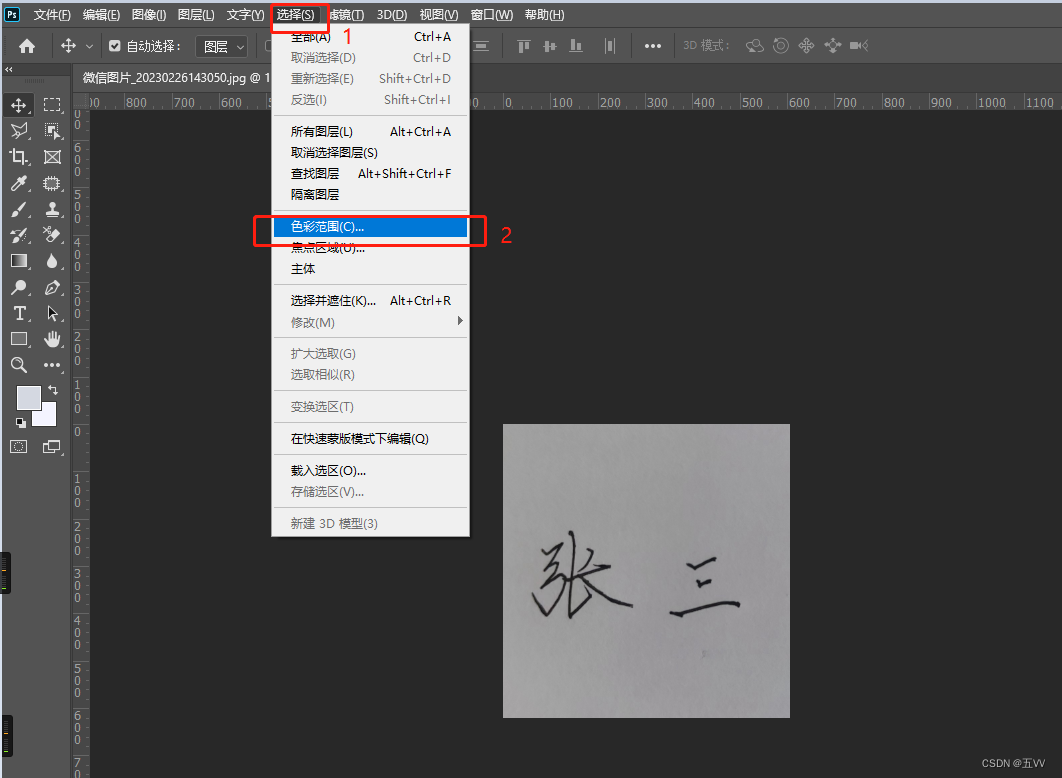Image resolution: width=1062 pixels, height=778 pixels.
Task: Change the screen mode icon
Action: coord(52,446)
